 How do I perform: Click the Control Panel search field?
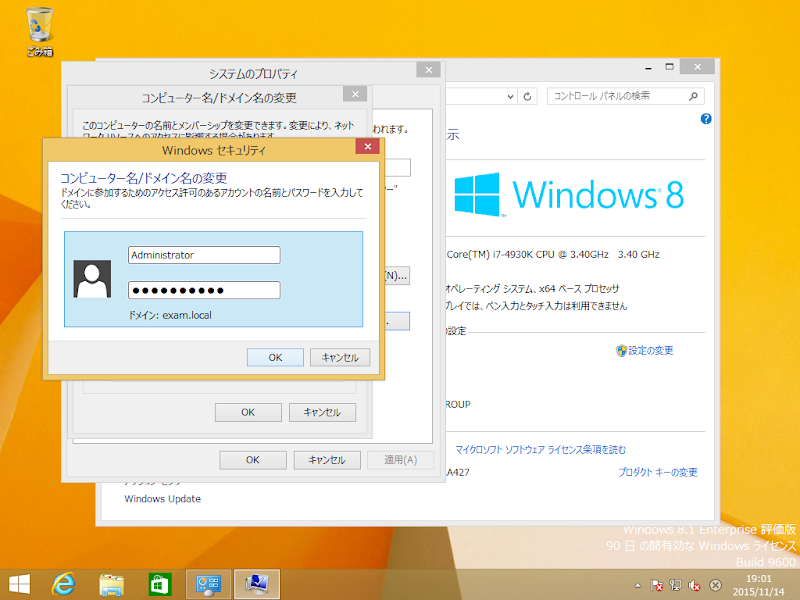(x=626, y=96)
